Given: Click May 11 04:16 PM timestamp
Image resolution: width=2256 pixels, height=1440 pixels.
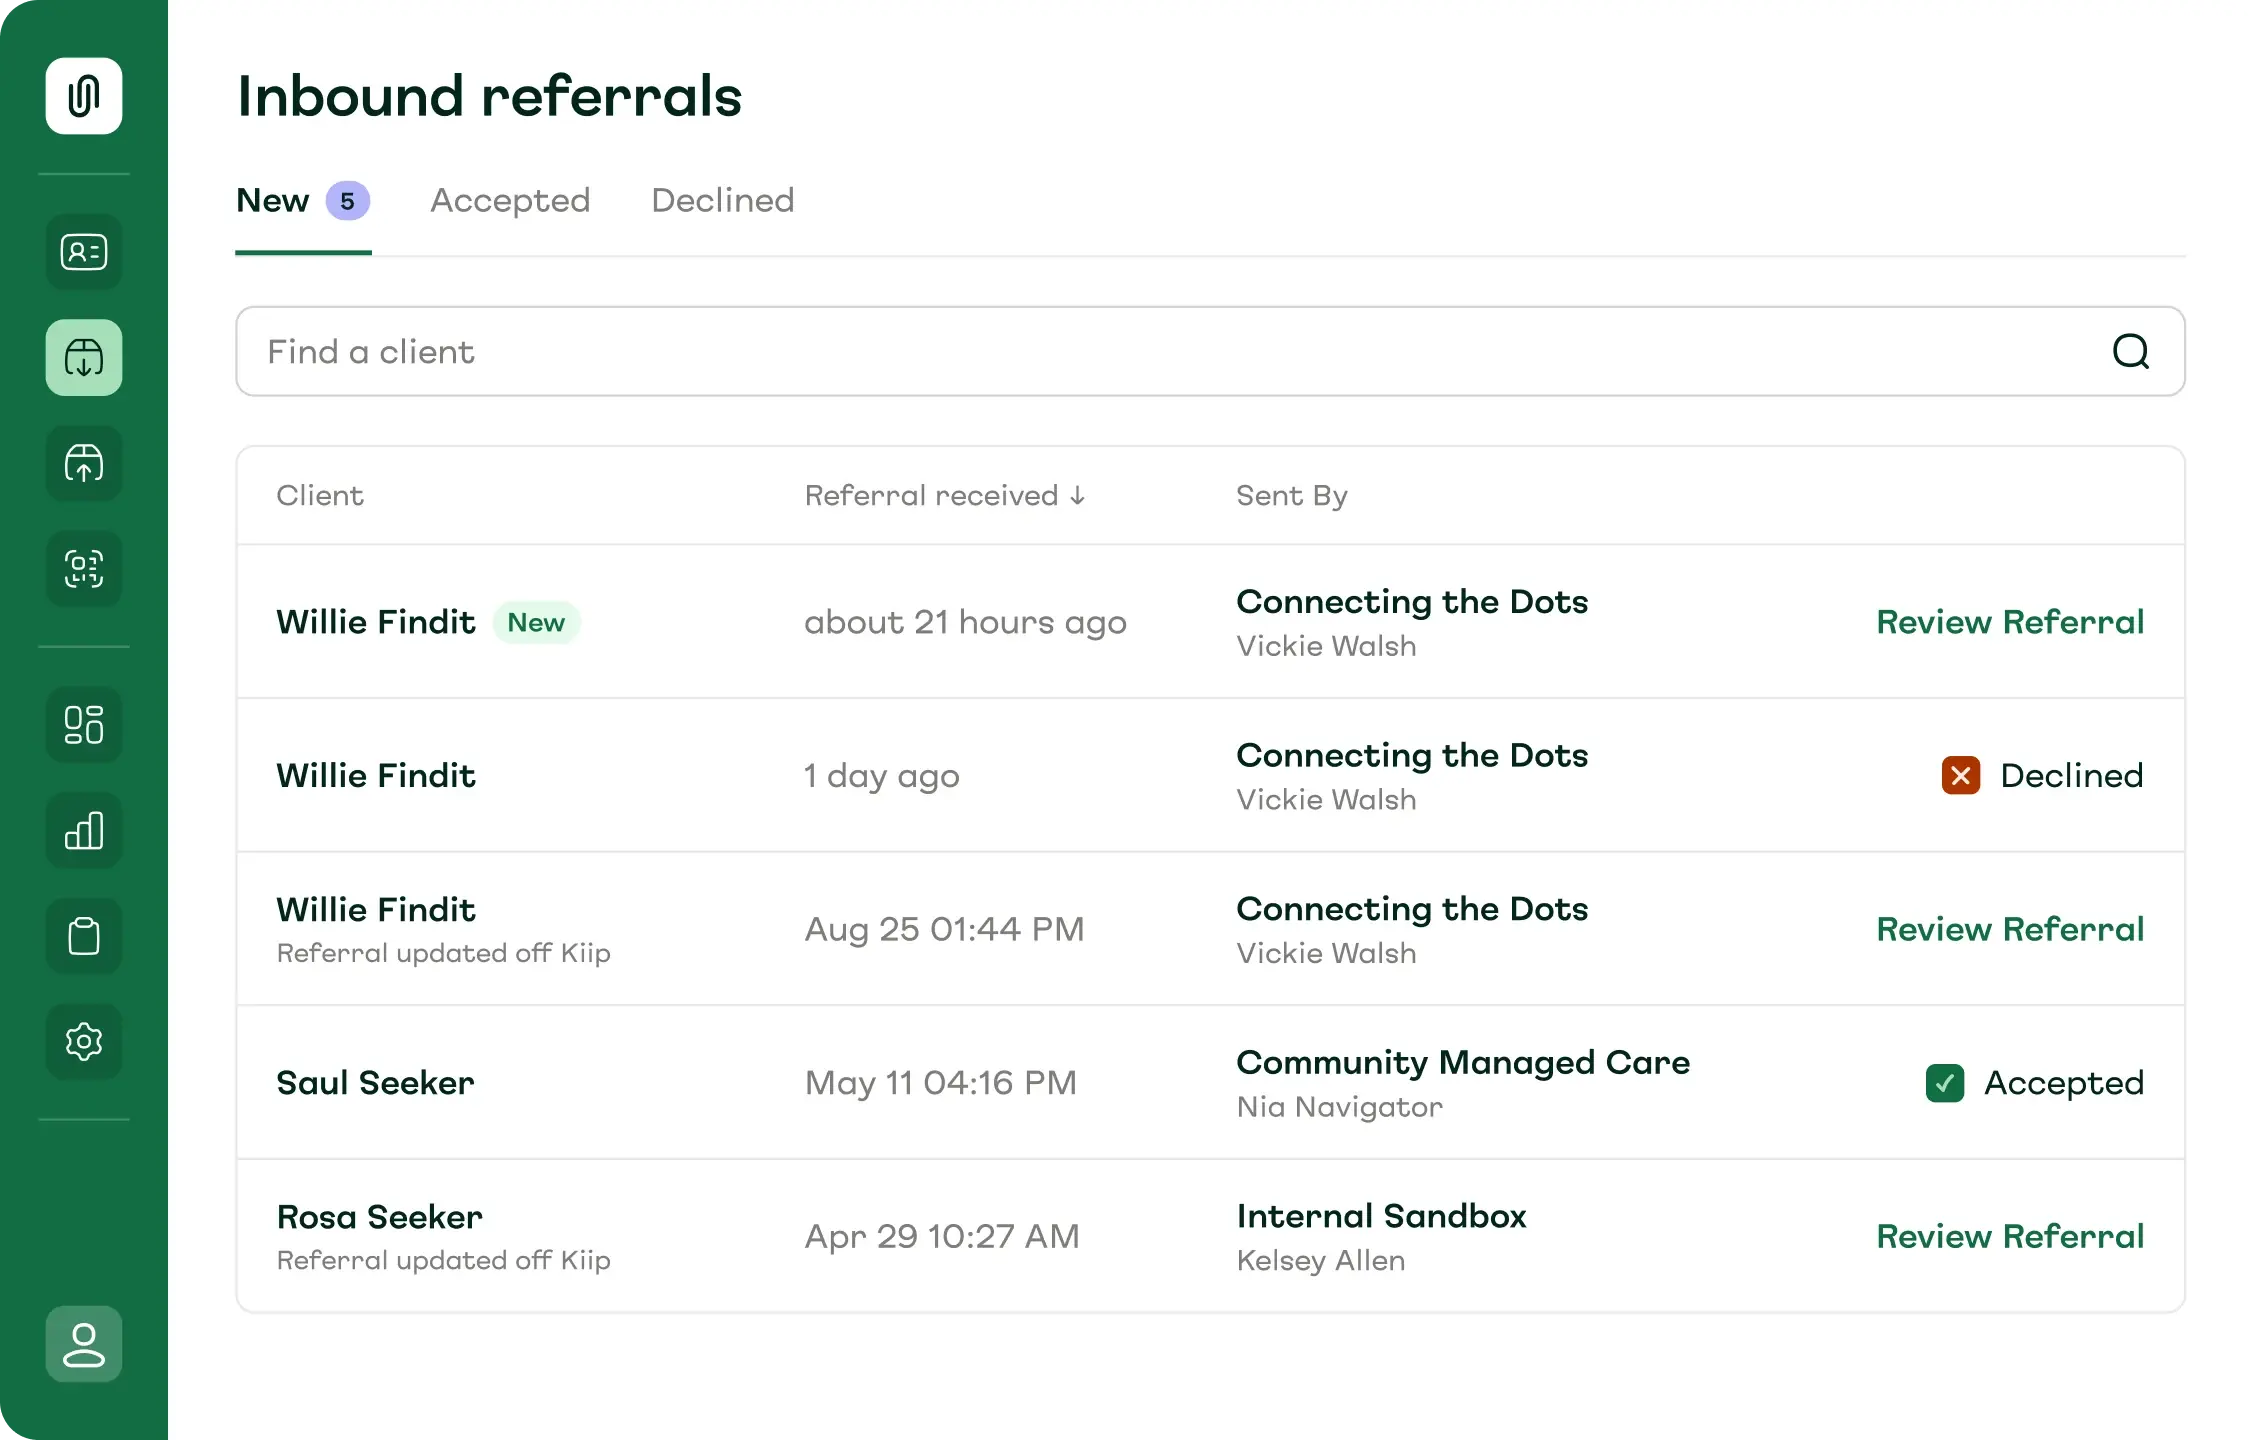Looking at the screenshot, I should [941, 1083].
